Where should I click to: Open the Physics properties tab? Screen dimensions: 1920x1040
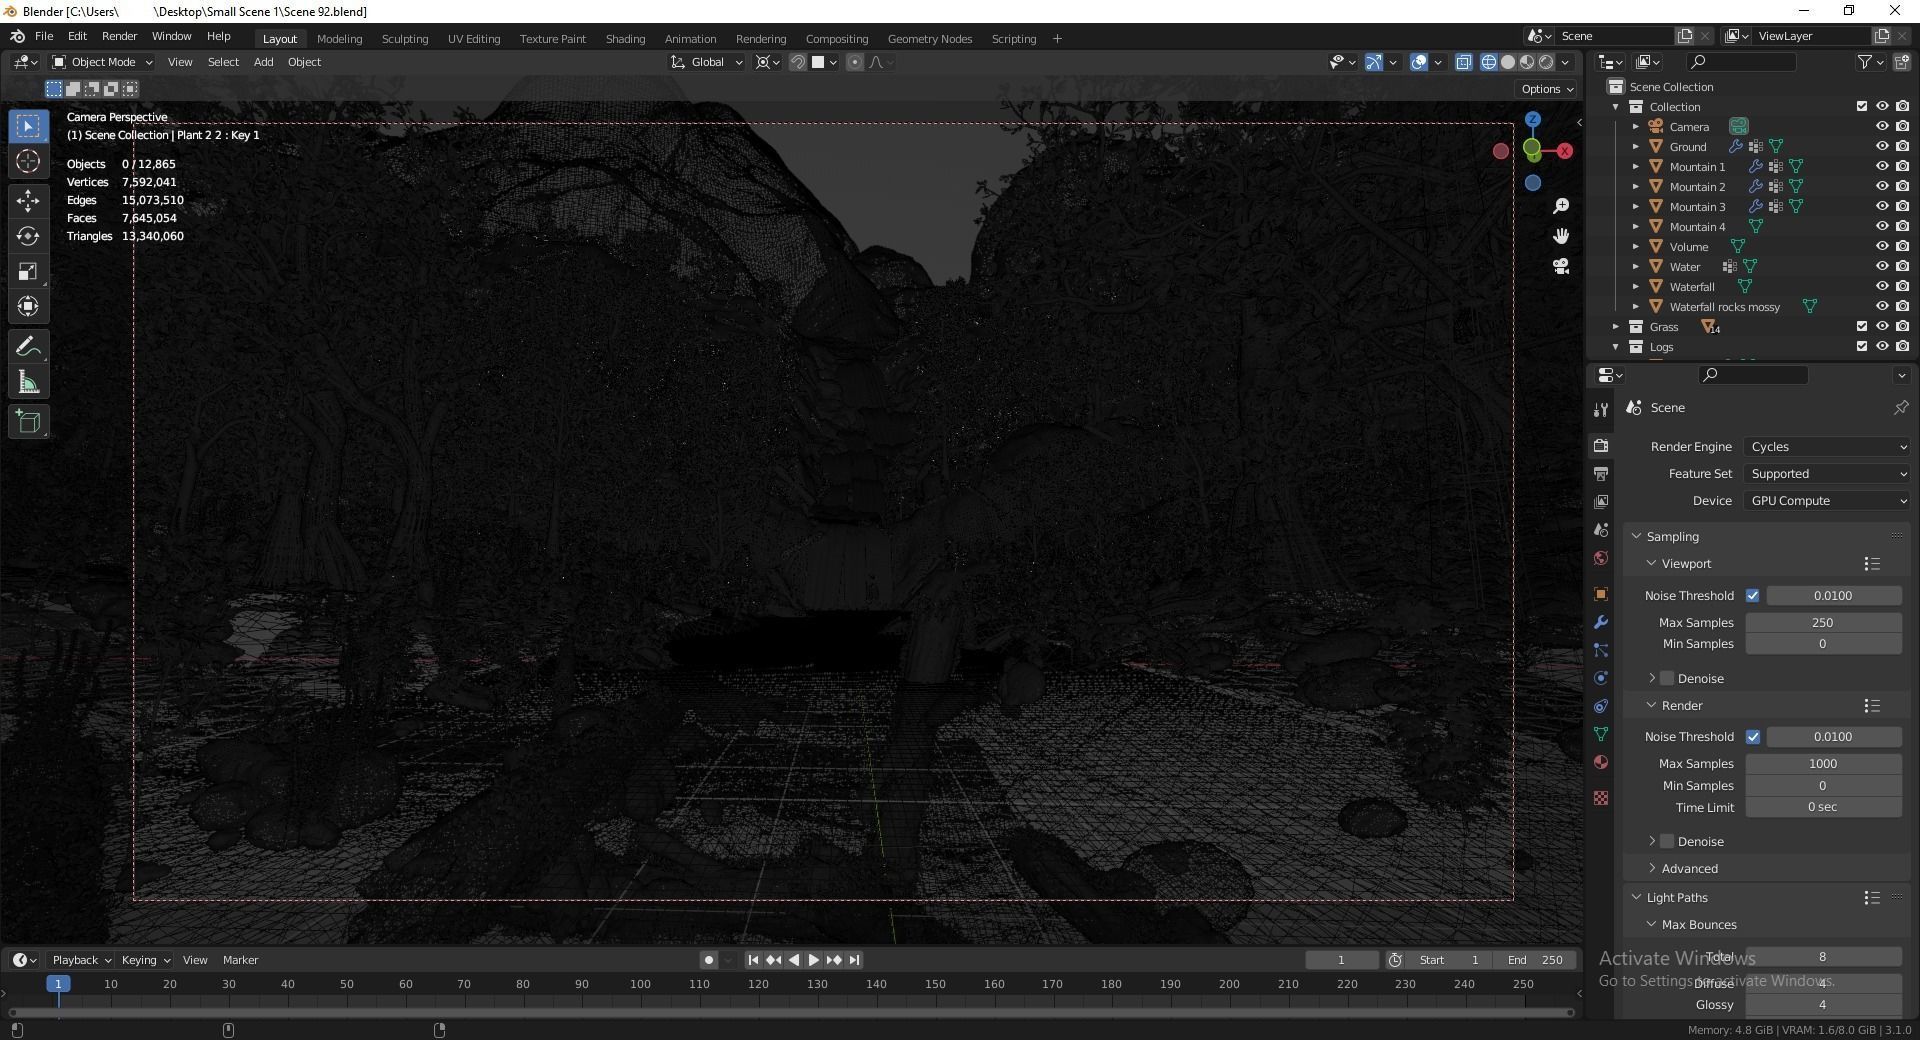click(x=1601, y=678)
